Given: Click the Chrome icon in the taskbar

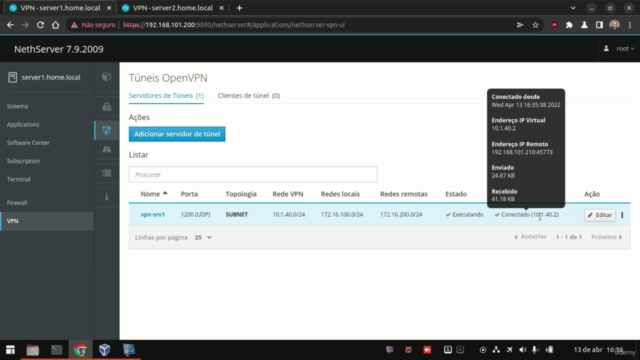Looking at the screenshot, I should point(80,350).
